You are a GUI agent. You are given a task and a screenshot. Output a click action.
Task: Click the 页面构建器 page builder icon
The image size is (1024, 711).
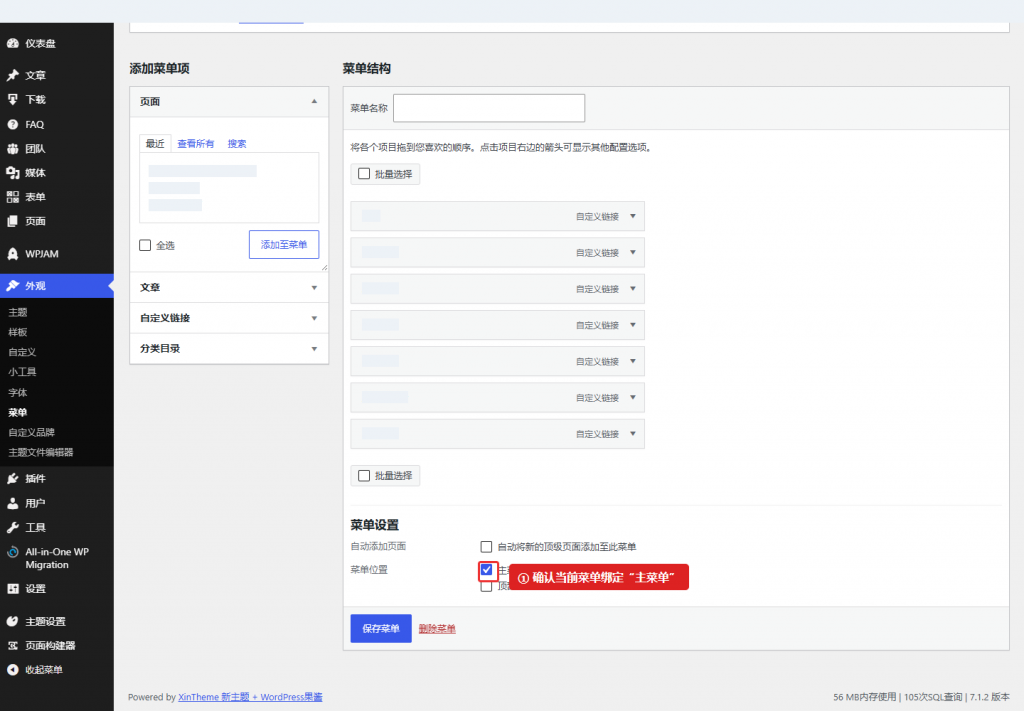(12, 645)
